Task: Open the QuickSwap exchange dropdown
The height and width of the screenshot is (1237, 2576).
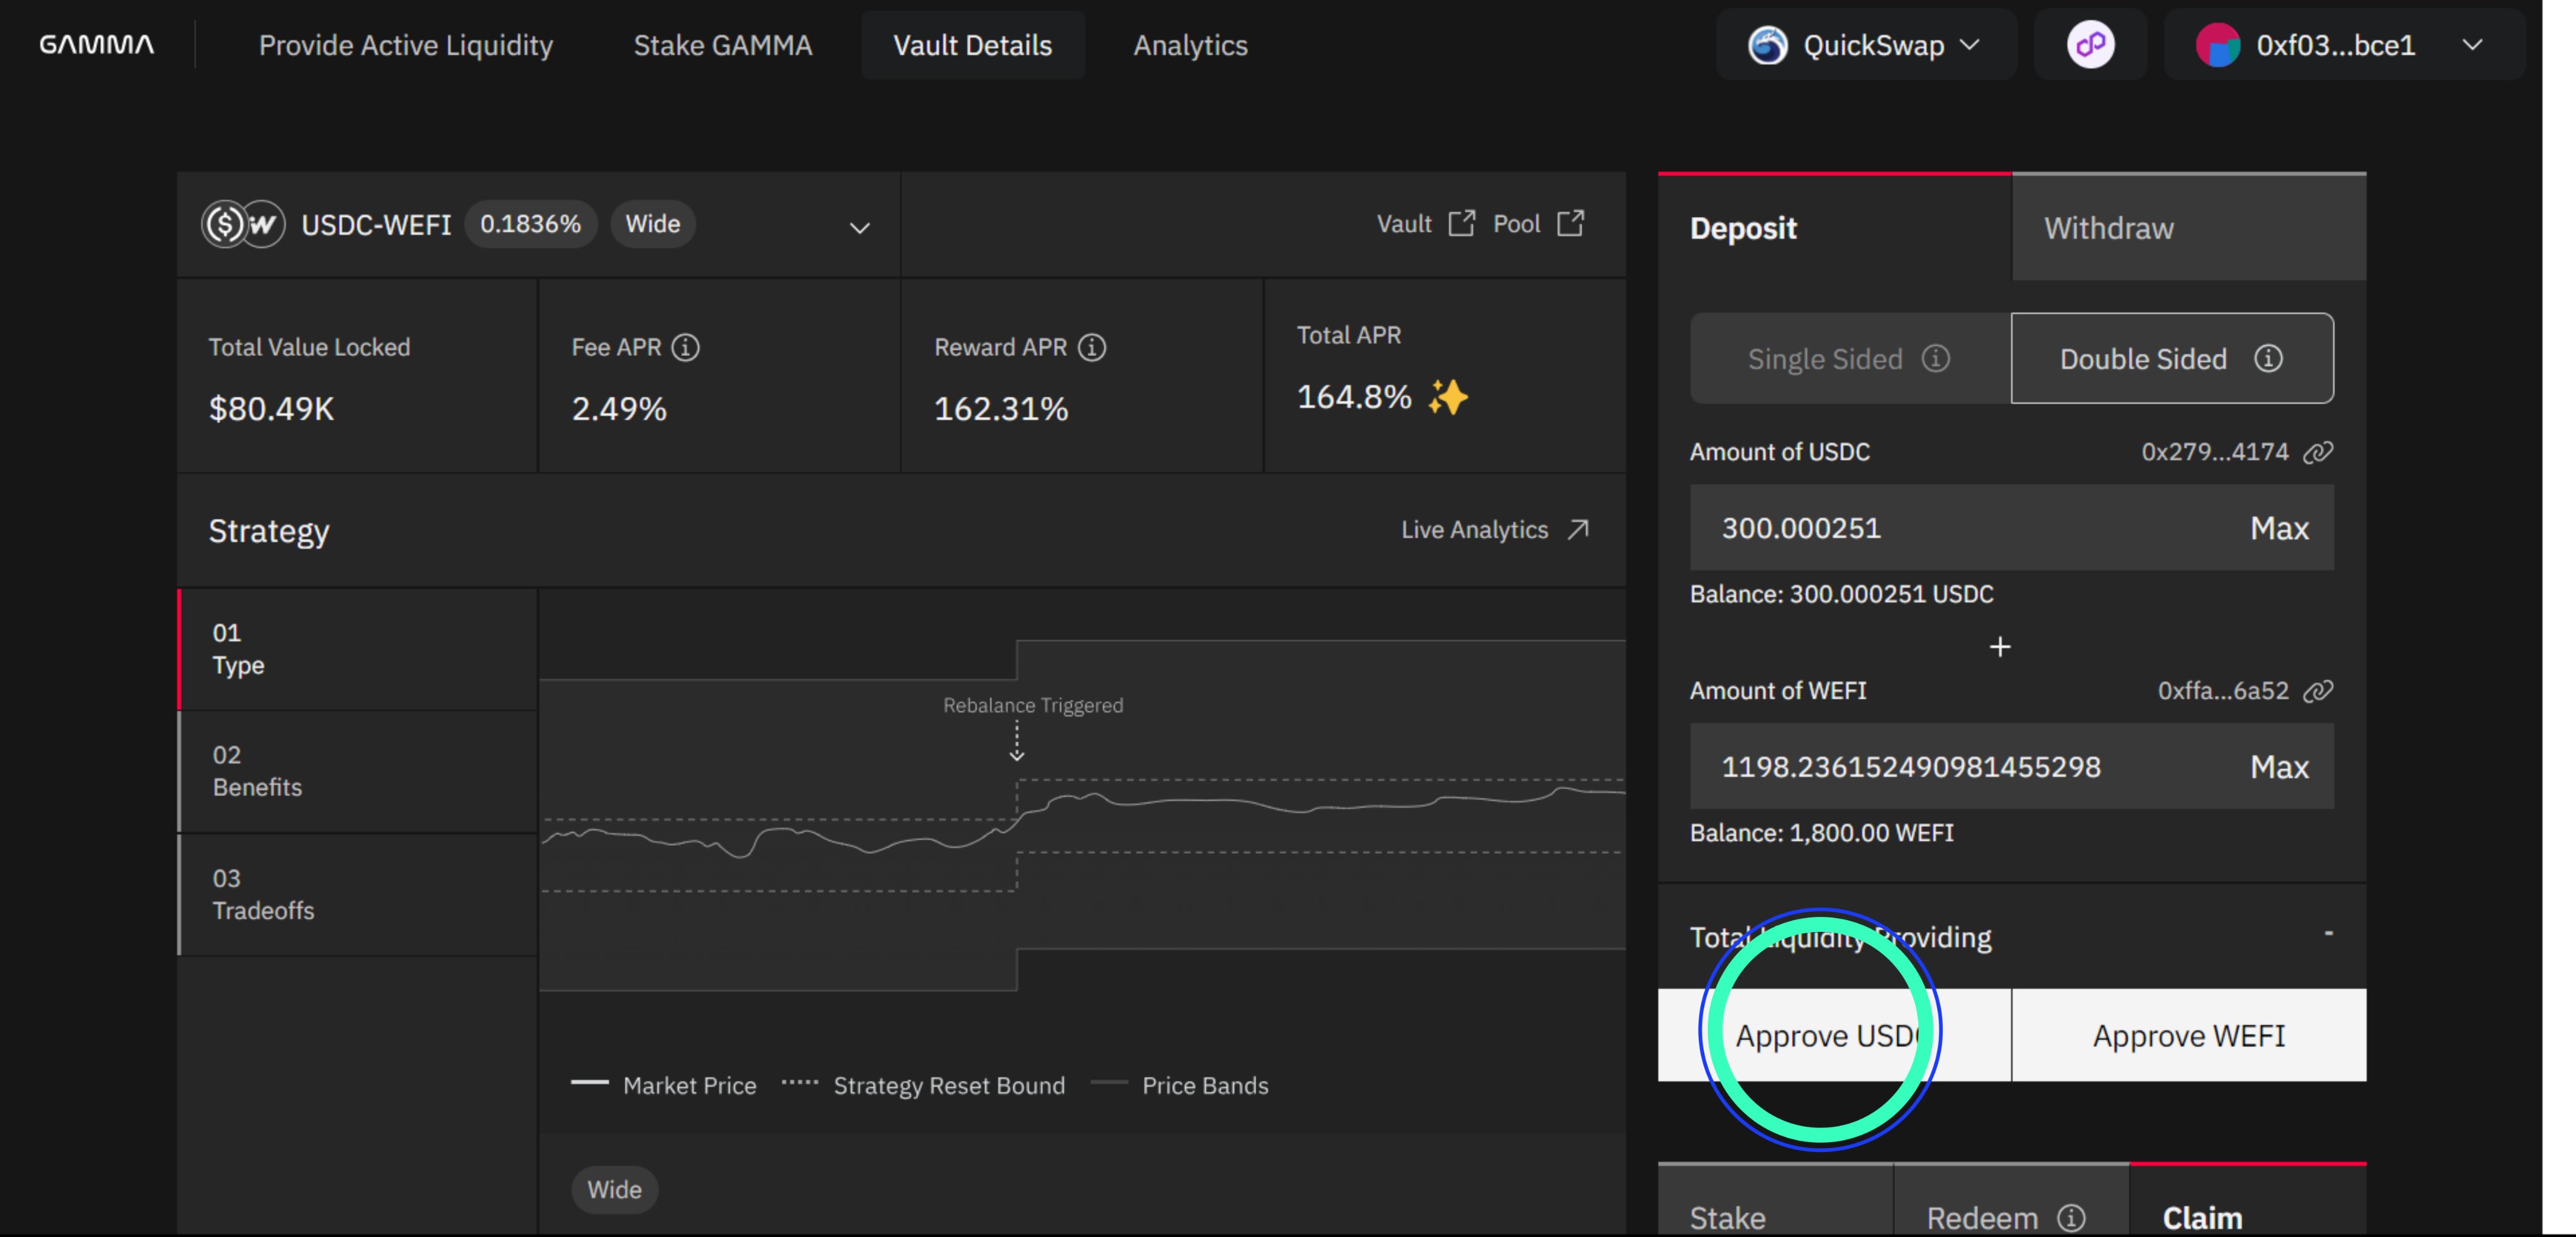Action: click(x=1866, y=45)
